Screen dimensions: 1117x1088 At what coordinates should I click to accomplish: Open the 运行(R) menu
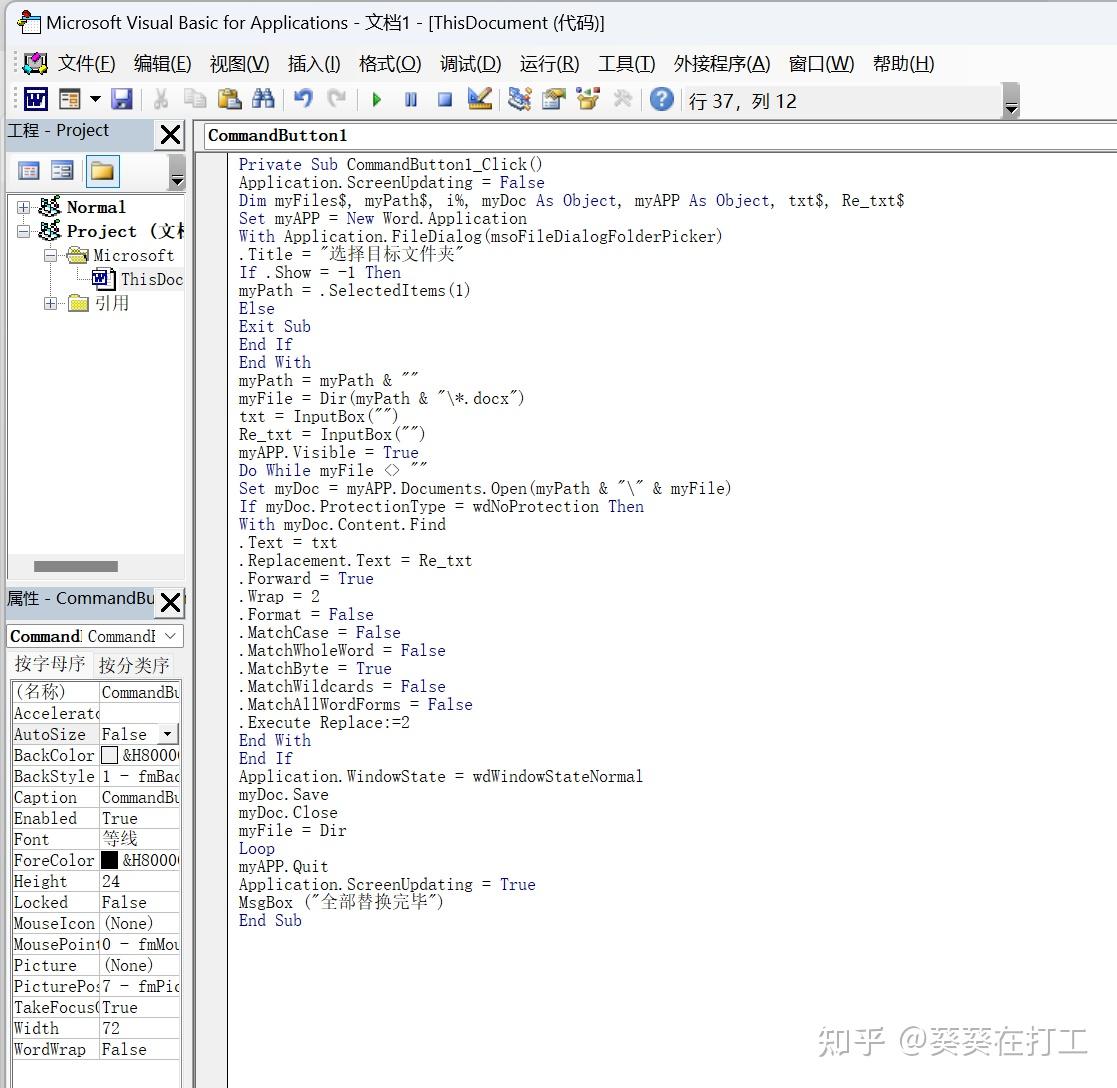(547, 63)
